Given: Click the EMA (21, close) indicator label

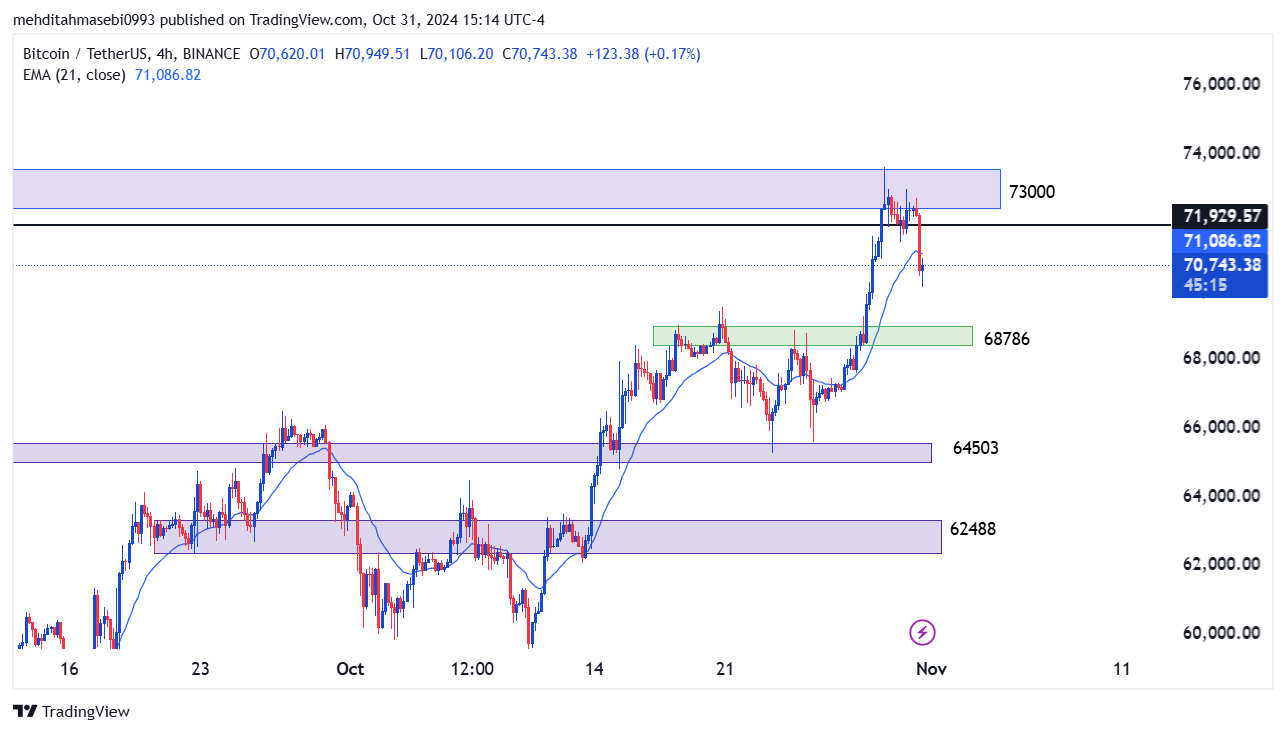Looking at the screenshot, I should click(74, 75).
